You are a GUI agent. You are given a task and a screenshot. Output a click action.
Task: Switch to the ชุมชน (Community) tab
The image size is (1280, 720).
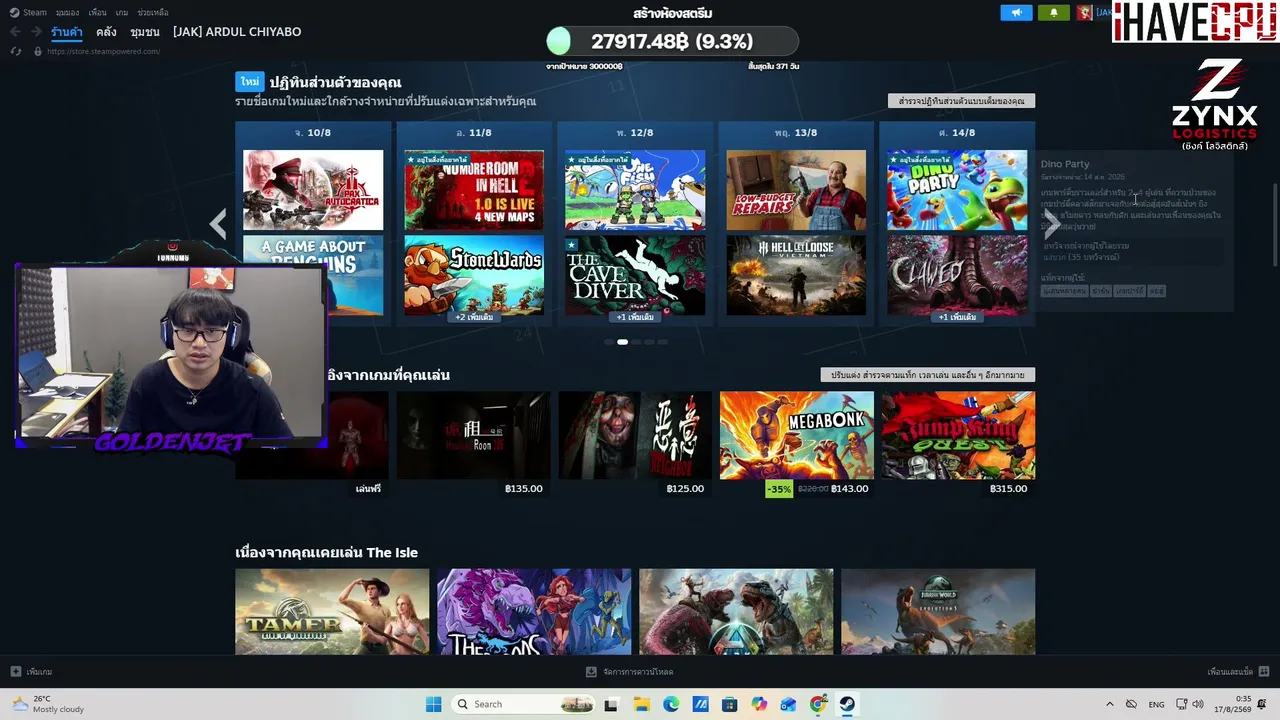click(145, 32)
